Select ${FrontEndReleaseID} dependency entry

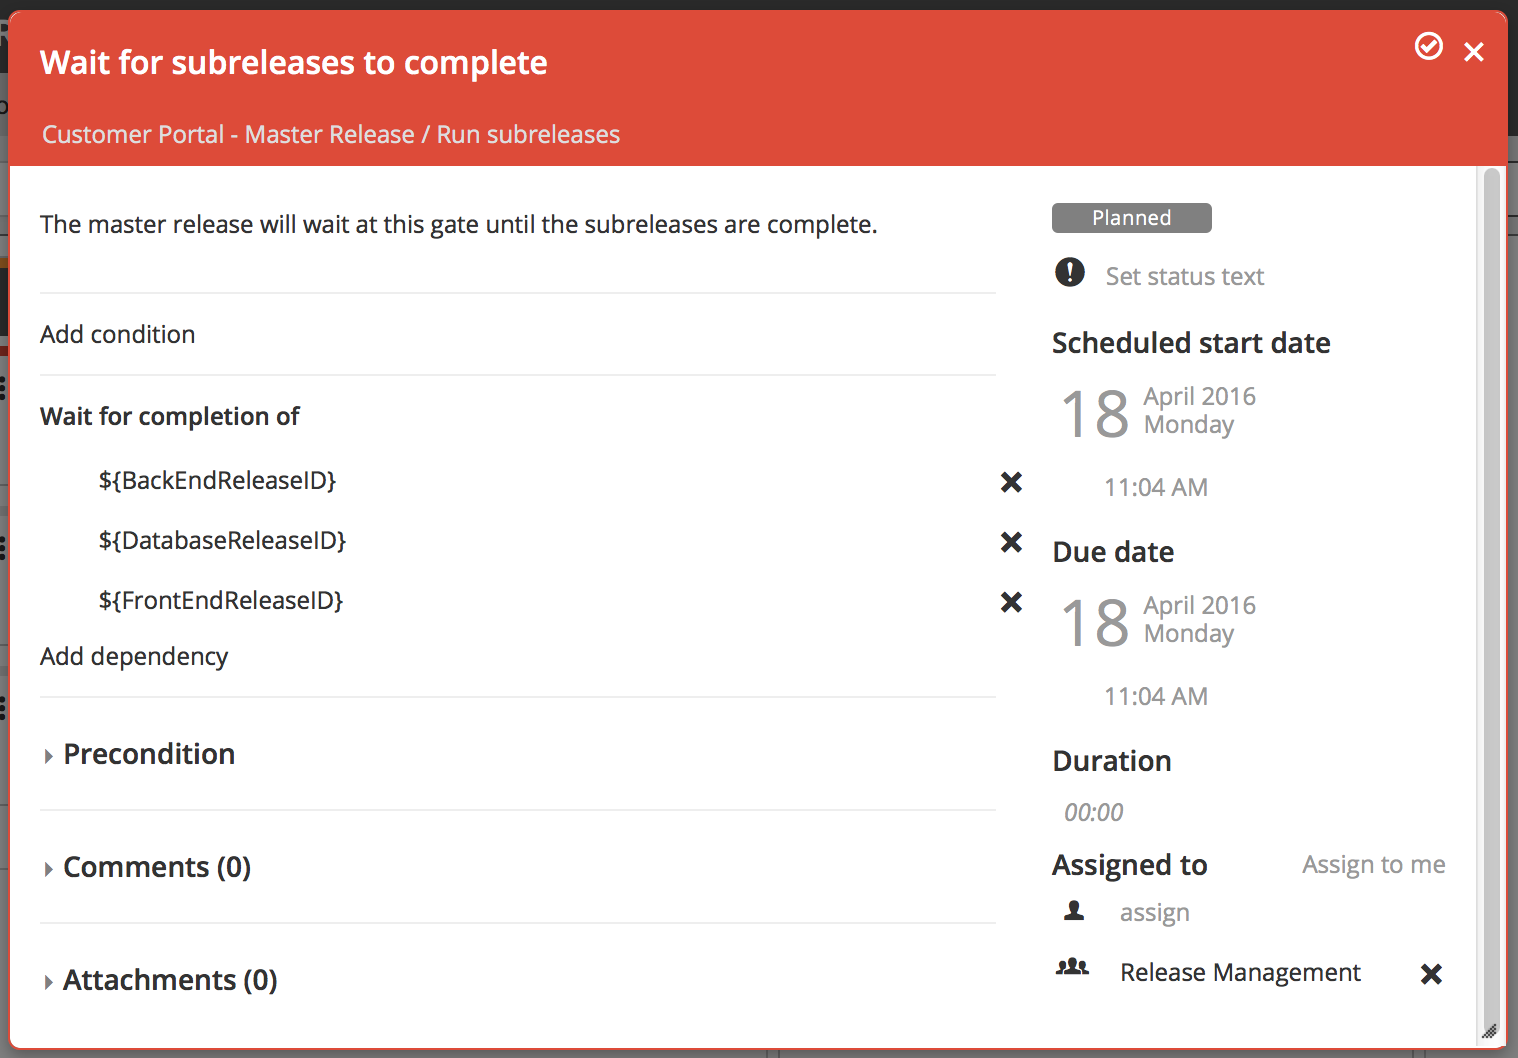click(221, 601)
